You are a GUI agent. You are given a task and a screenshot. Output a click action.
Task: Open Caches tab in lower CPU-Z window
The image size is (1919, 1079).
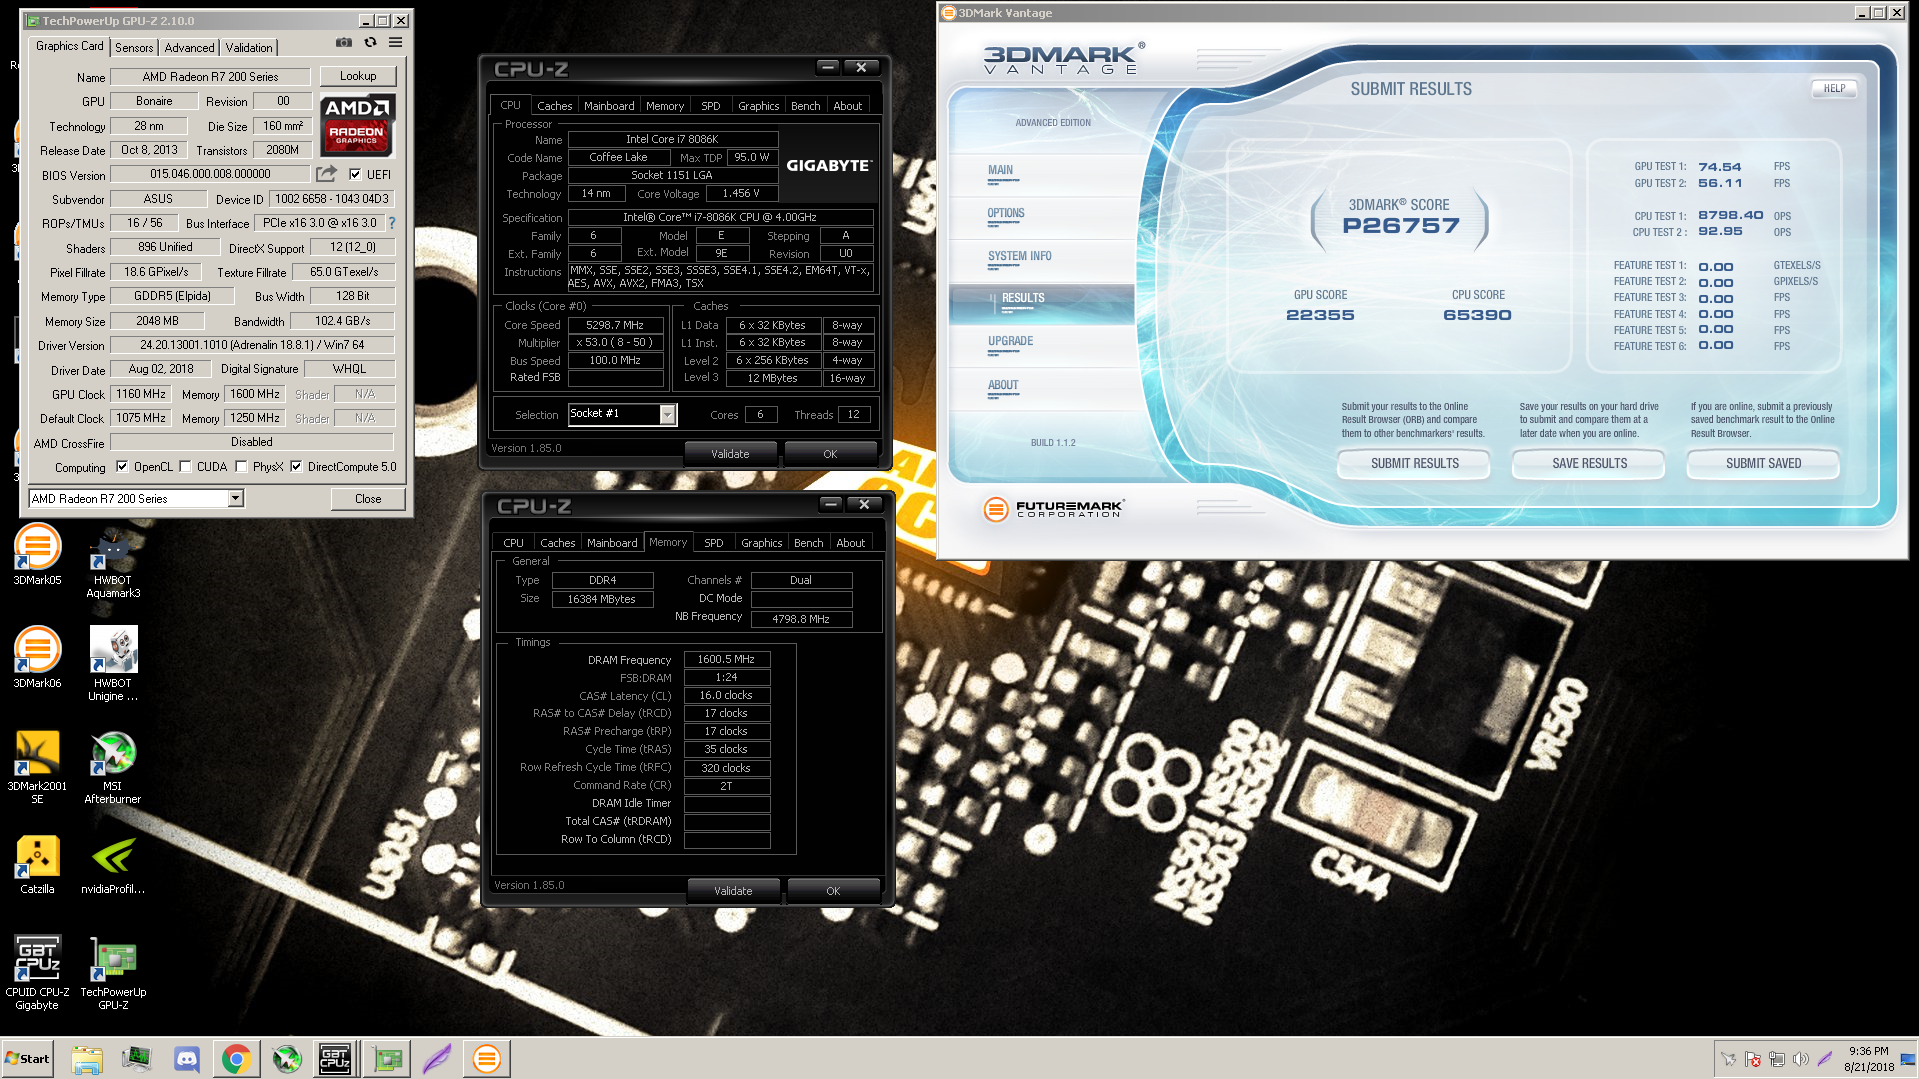(x=558, y=543)
